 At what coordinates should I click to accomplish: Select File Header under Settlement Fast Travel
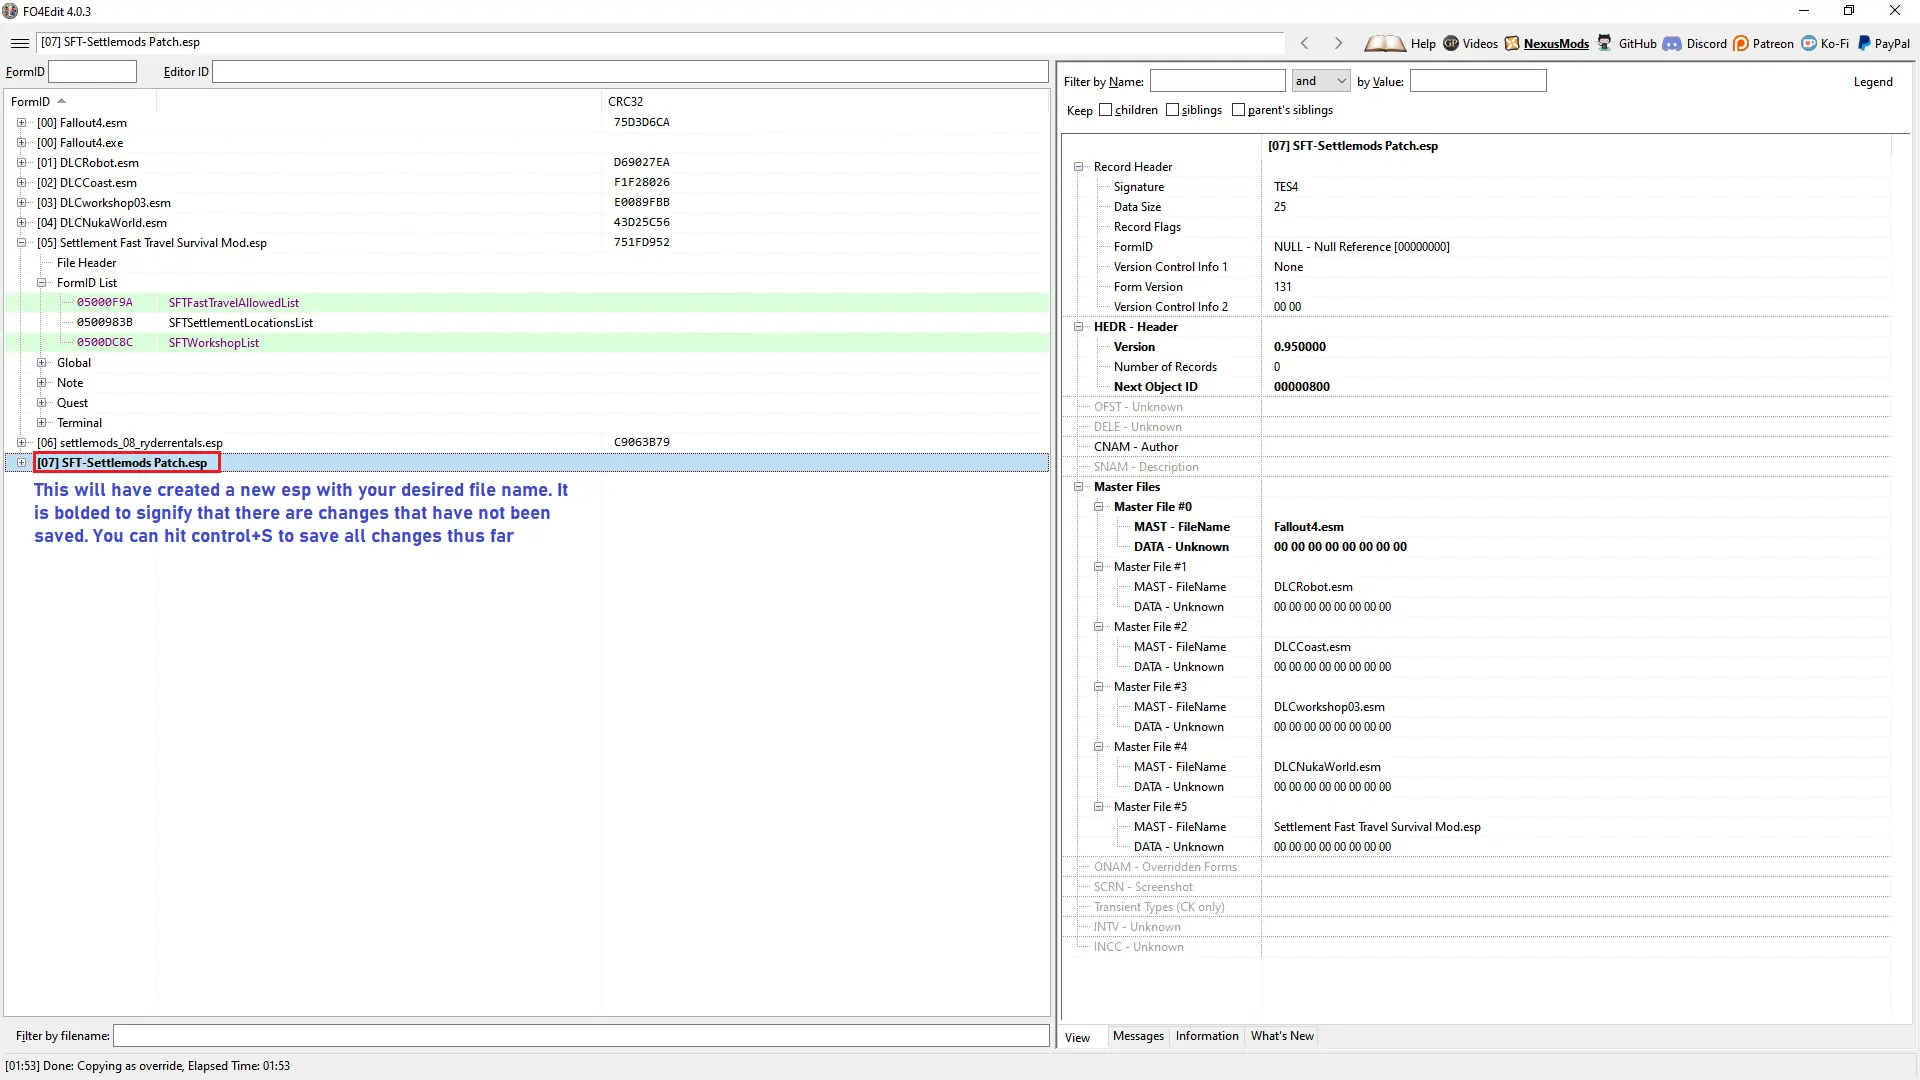tap(86, 263)
